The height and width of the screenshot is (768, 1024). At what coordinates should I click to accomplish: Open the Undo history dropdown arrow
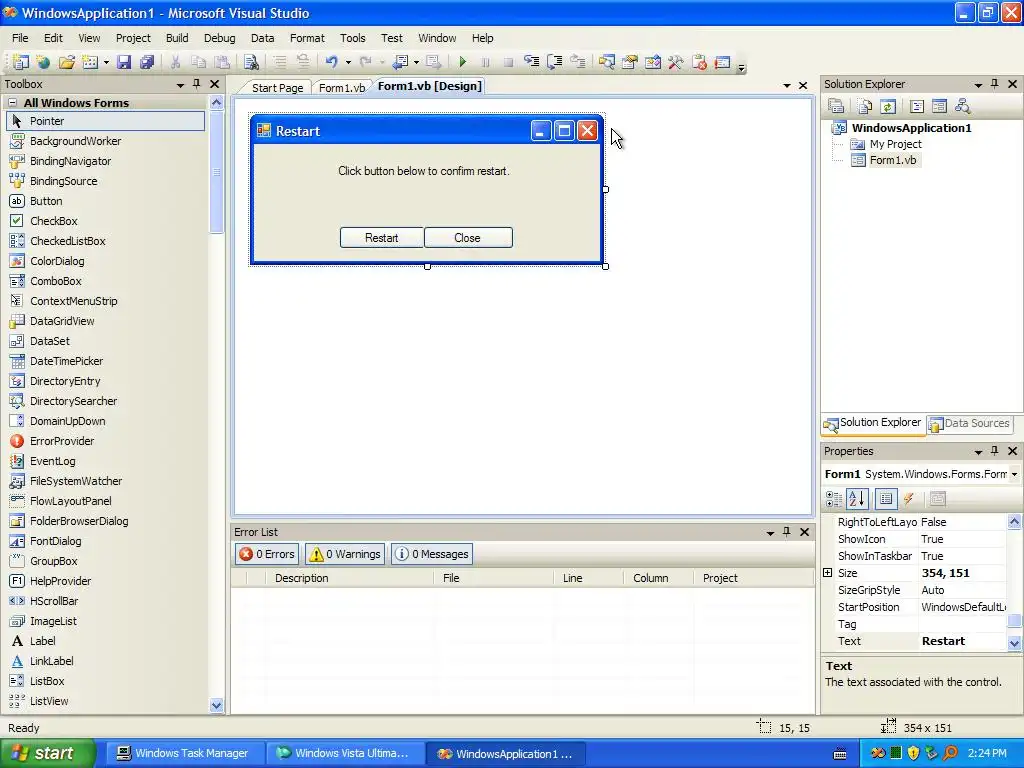pos(348,62)
